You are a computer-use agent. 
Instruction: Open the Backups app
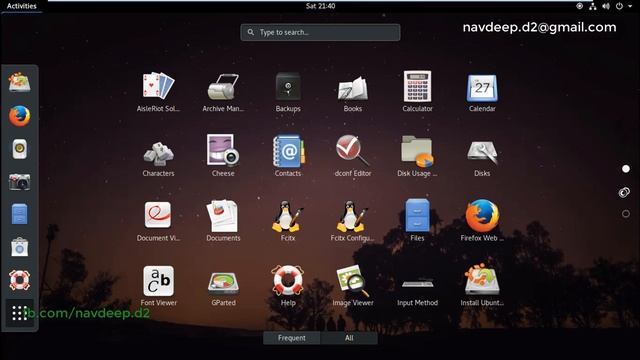pos(288,92)
